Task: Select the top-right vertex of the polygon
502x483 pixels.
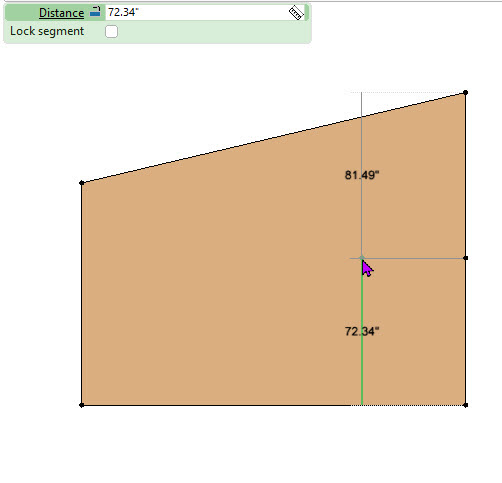Action: [466, 92]
